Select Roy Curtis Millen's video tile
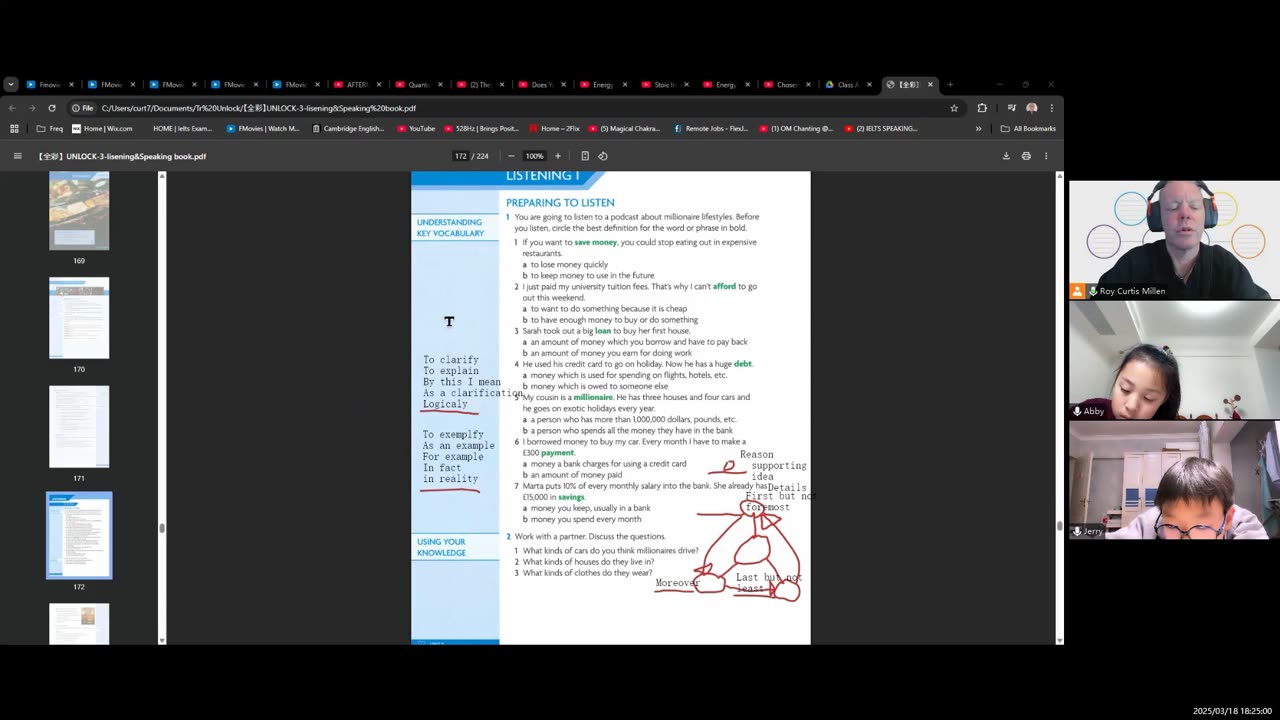The width and height of the screenshot is (1280, 720). (1174, 240)
